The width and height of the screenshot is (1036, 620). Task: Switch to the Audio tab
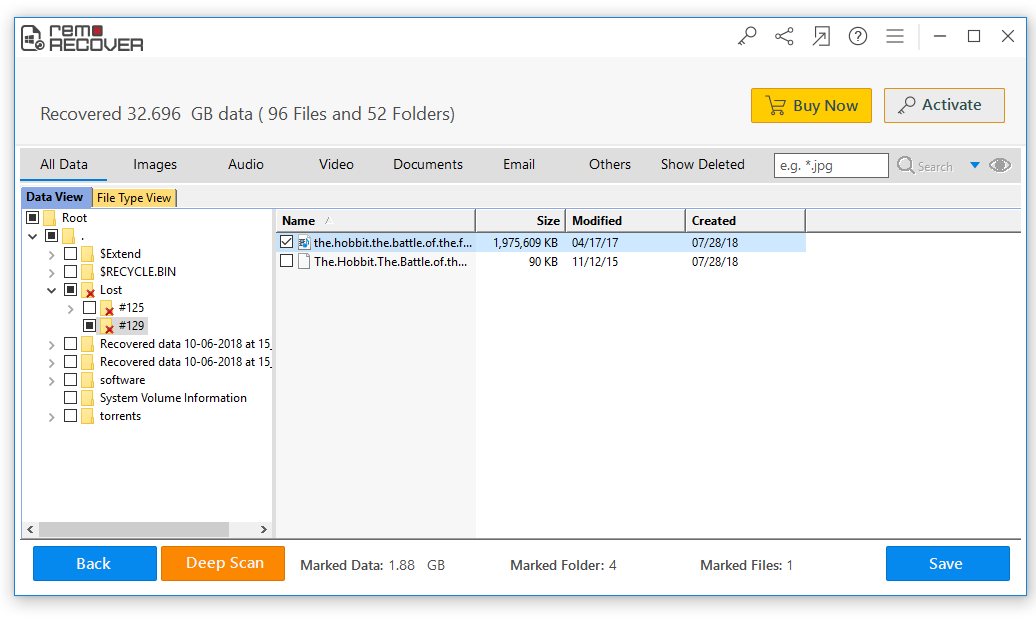pos(246,165)
